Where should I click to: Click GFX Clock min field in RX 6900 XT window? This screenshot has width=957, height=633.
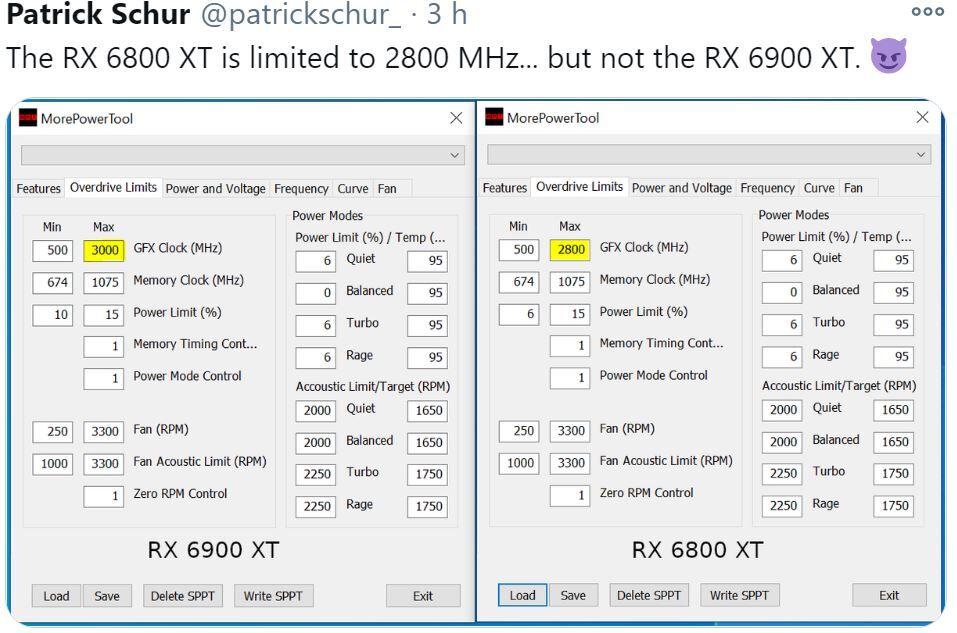(x=52, y=250)
